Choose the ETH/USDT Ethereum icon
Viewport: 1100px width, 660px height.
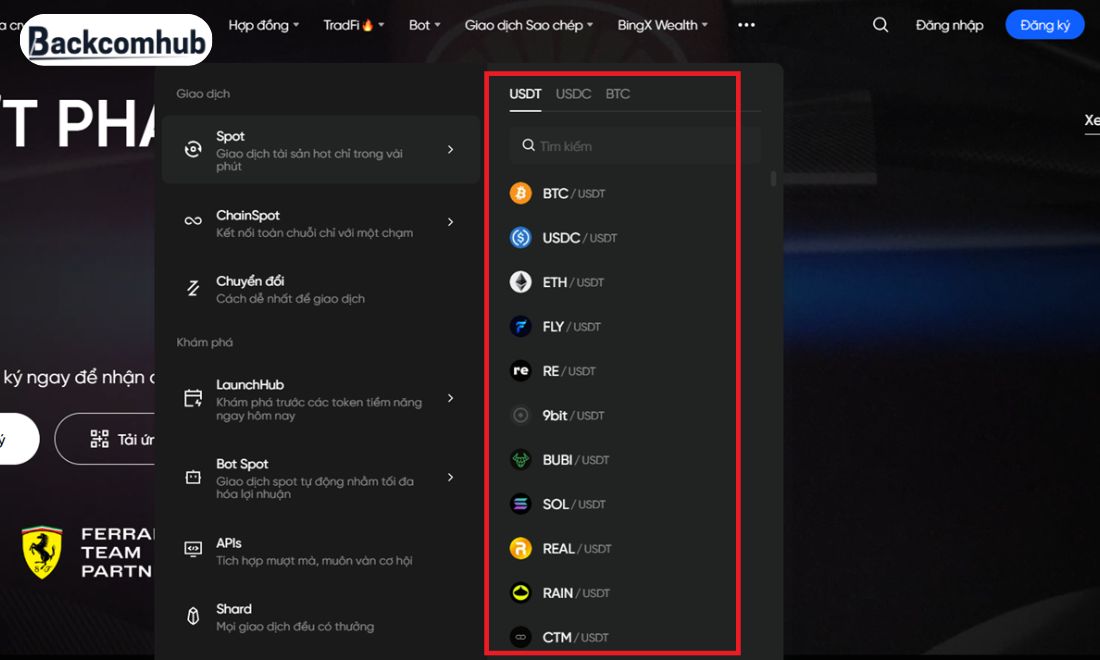click(521, 282)
